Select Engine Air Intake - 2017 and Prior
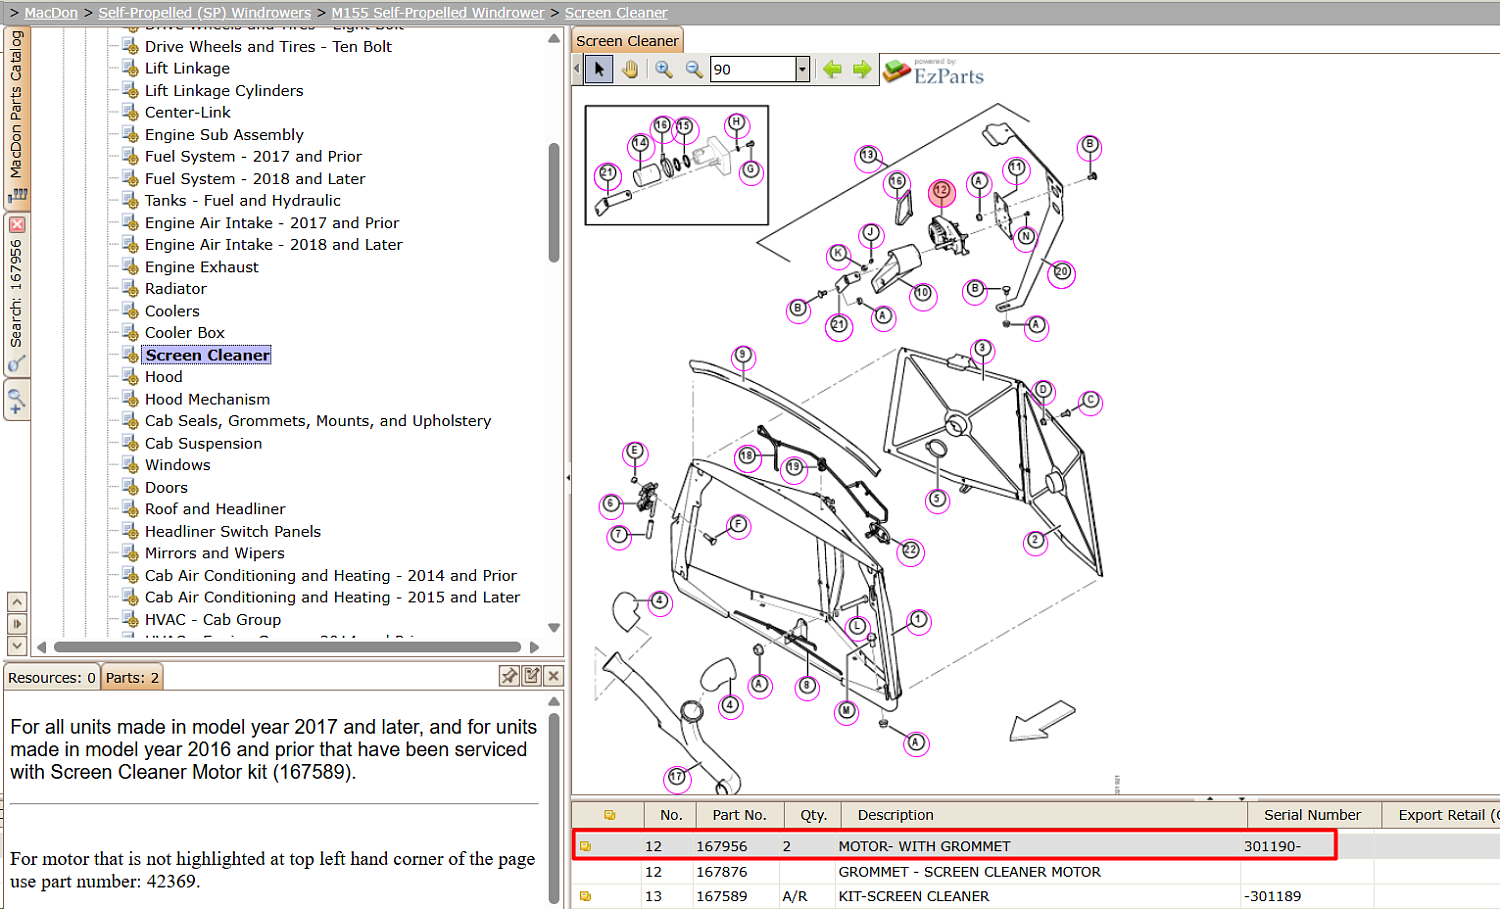This screenshot has width=1500, height=909. coord(272,222)
